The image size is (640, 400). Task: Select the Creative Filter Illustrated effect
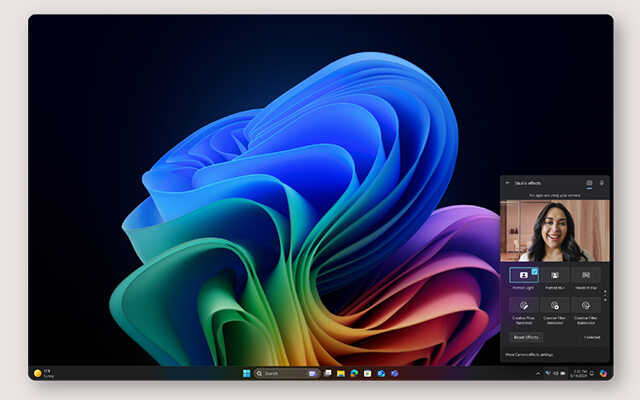[x=524, y=305]
